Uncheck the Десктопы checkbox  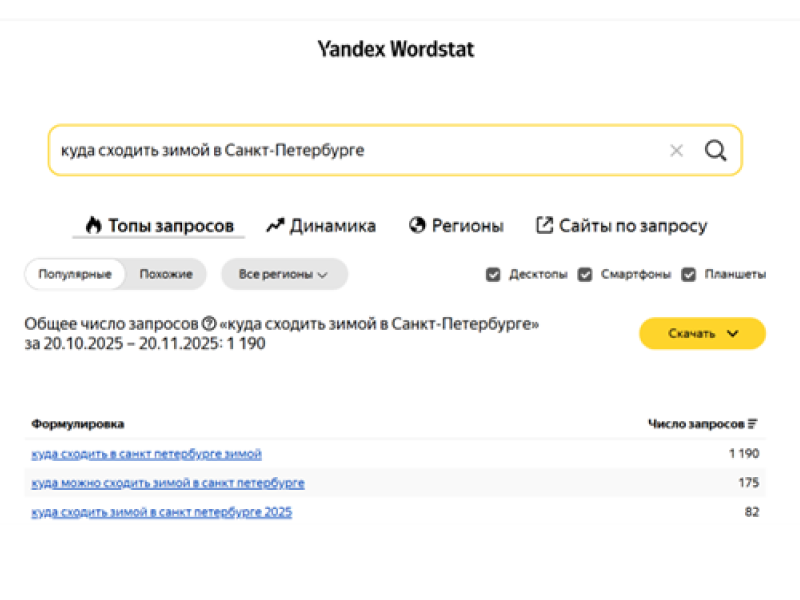[493, 273]
